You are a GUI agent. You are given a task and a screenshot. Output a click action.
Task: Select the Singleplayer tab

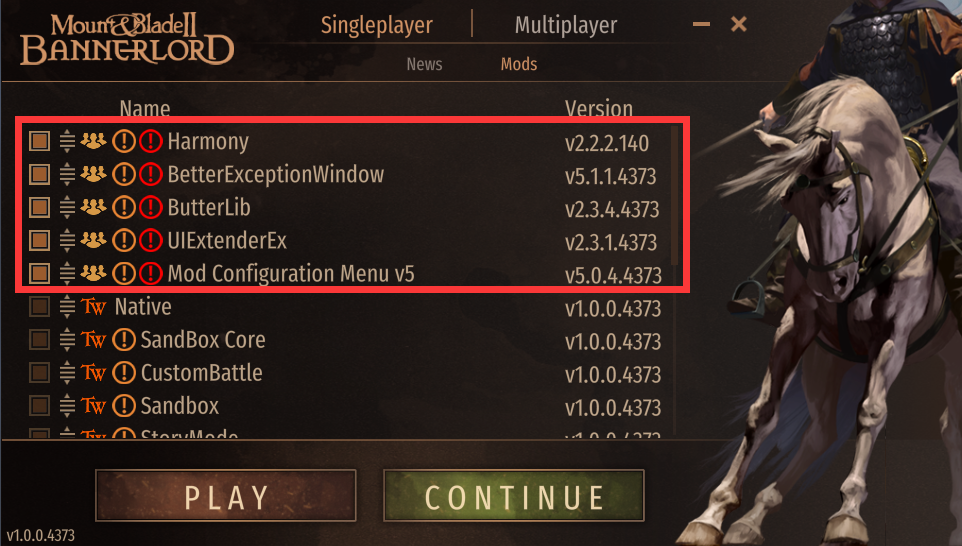coord(377,25)
